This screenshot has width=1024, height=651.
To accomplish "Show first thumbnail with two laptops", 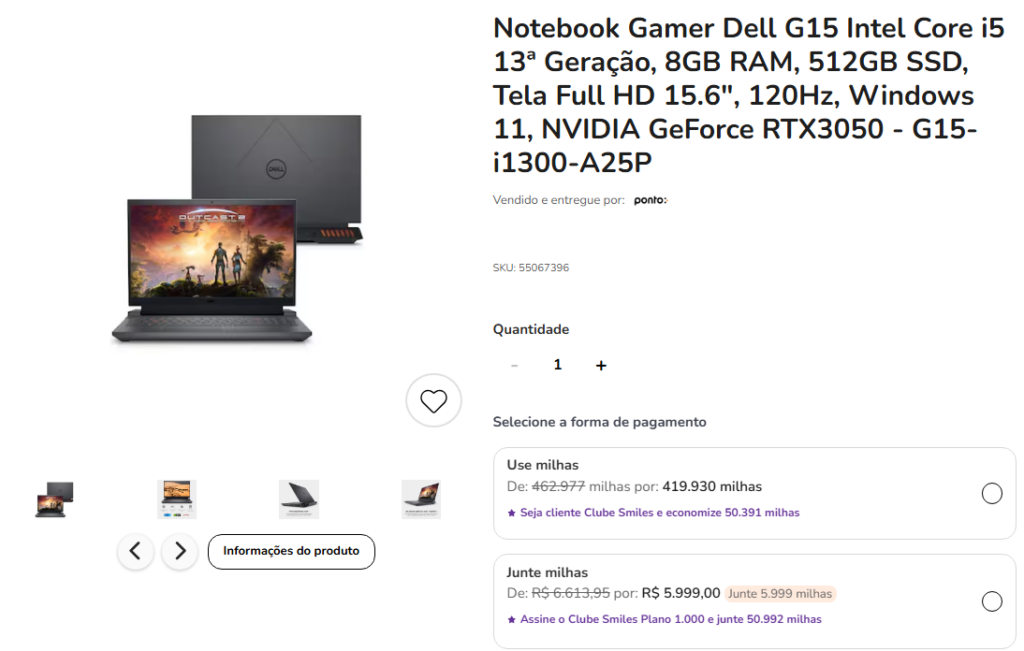I will [54, 500].
